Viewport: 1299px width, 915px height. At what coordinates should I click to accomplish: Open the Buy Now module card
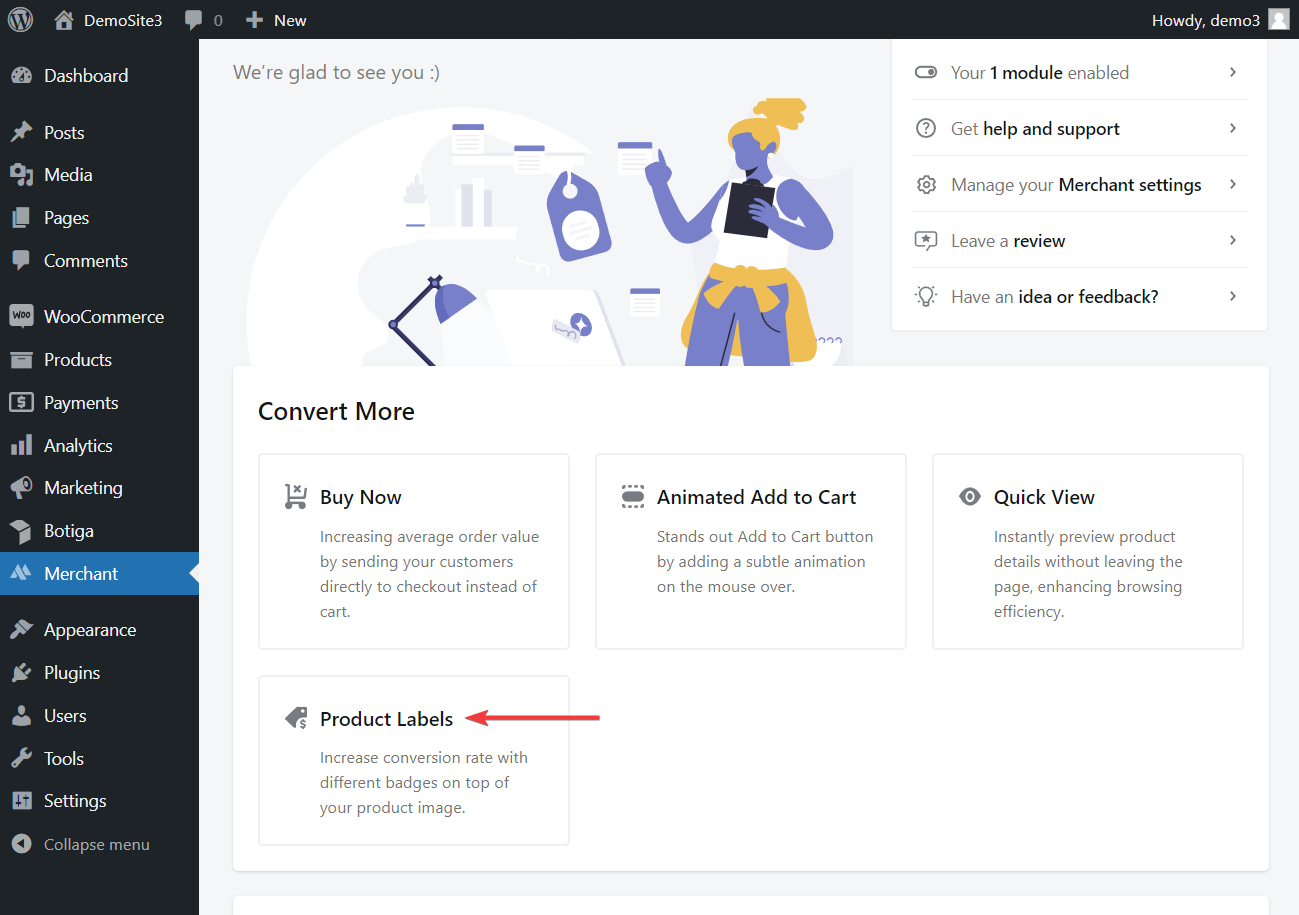(414, 552)
